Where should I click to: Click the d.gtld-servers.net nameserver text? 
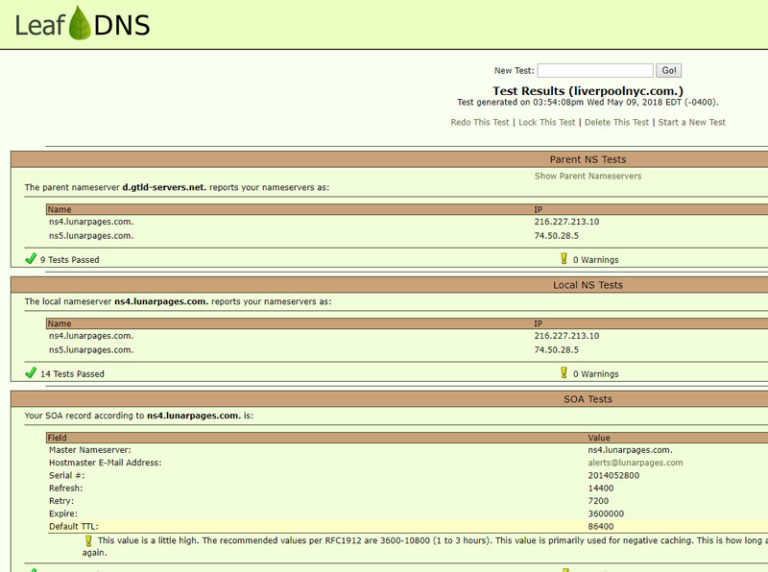[164, 187]
